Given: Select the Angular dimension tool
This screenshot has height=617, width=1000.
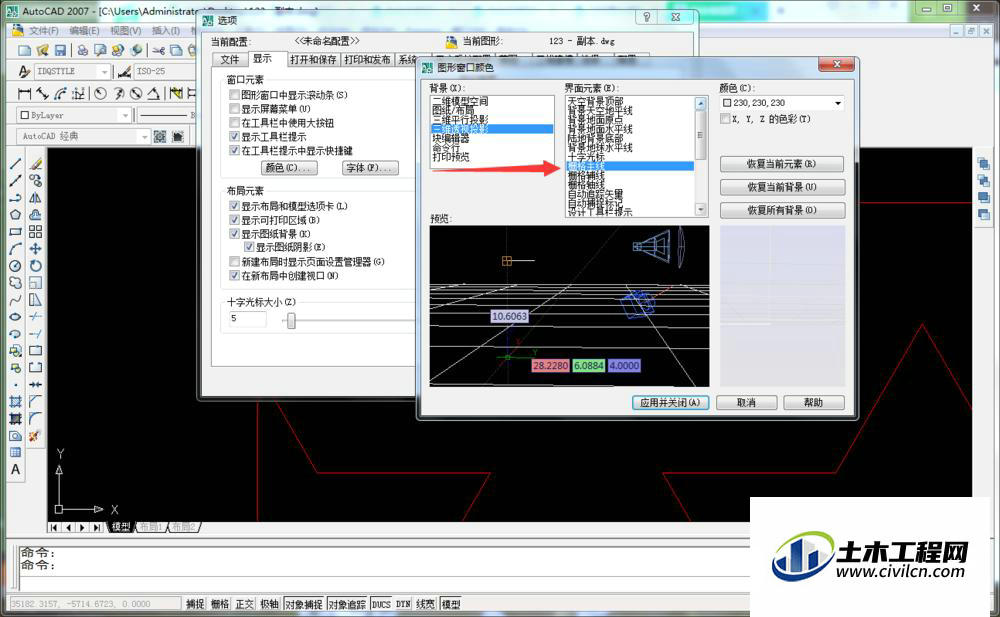Looking at the screenshot, I should click(x=154, y=94).
